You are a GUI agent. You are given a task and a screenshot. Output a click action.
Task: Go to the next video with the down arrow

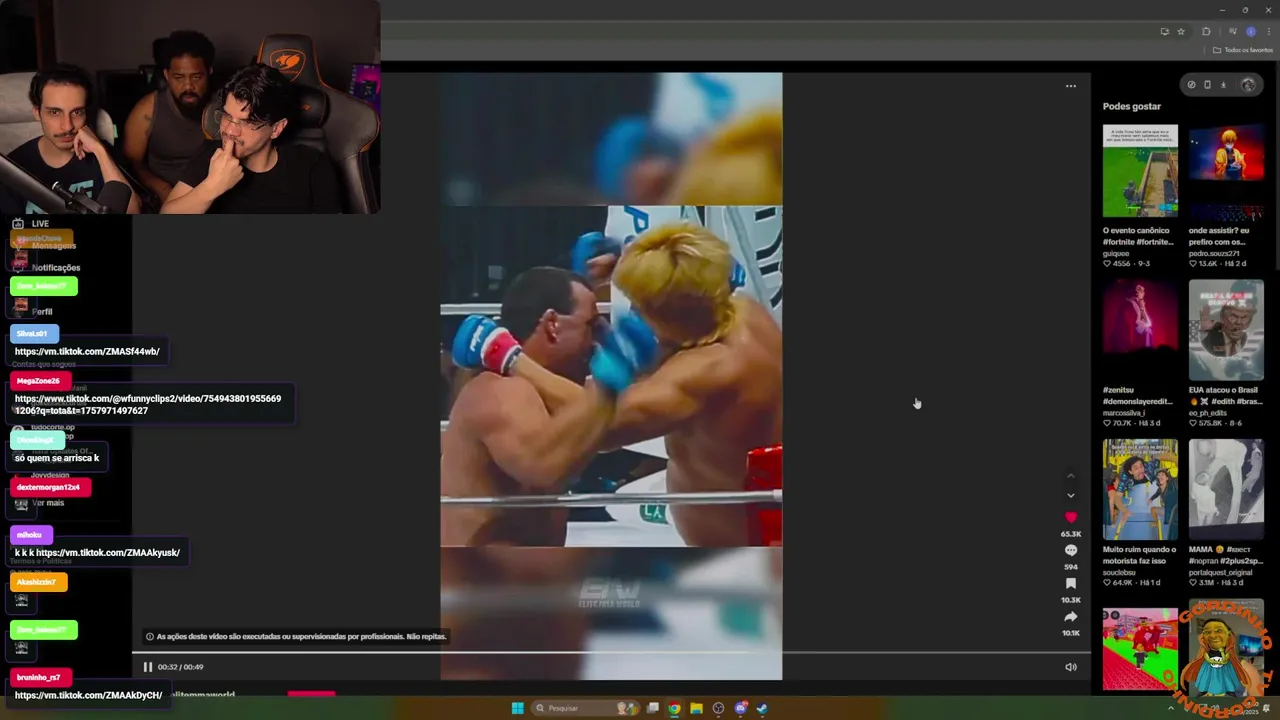tap(1070, 495)
